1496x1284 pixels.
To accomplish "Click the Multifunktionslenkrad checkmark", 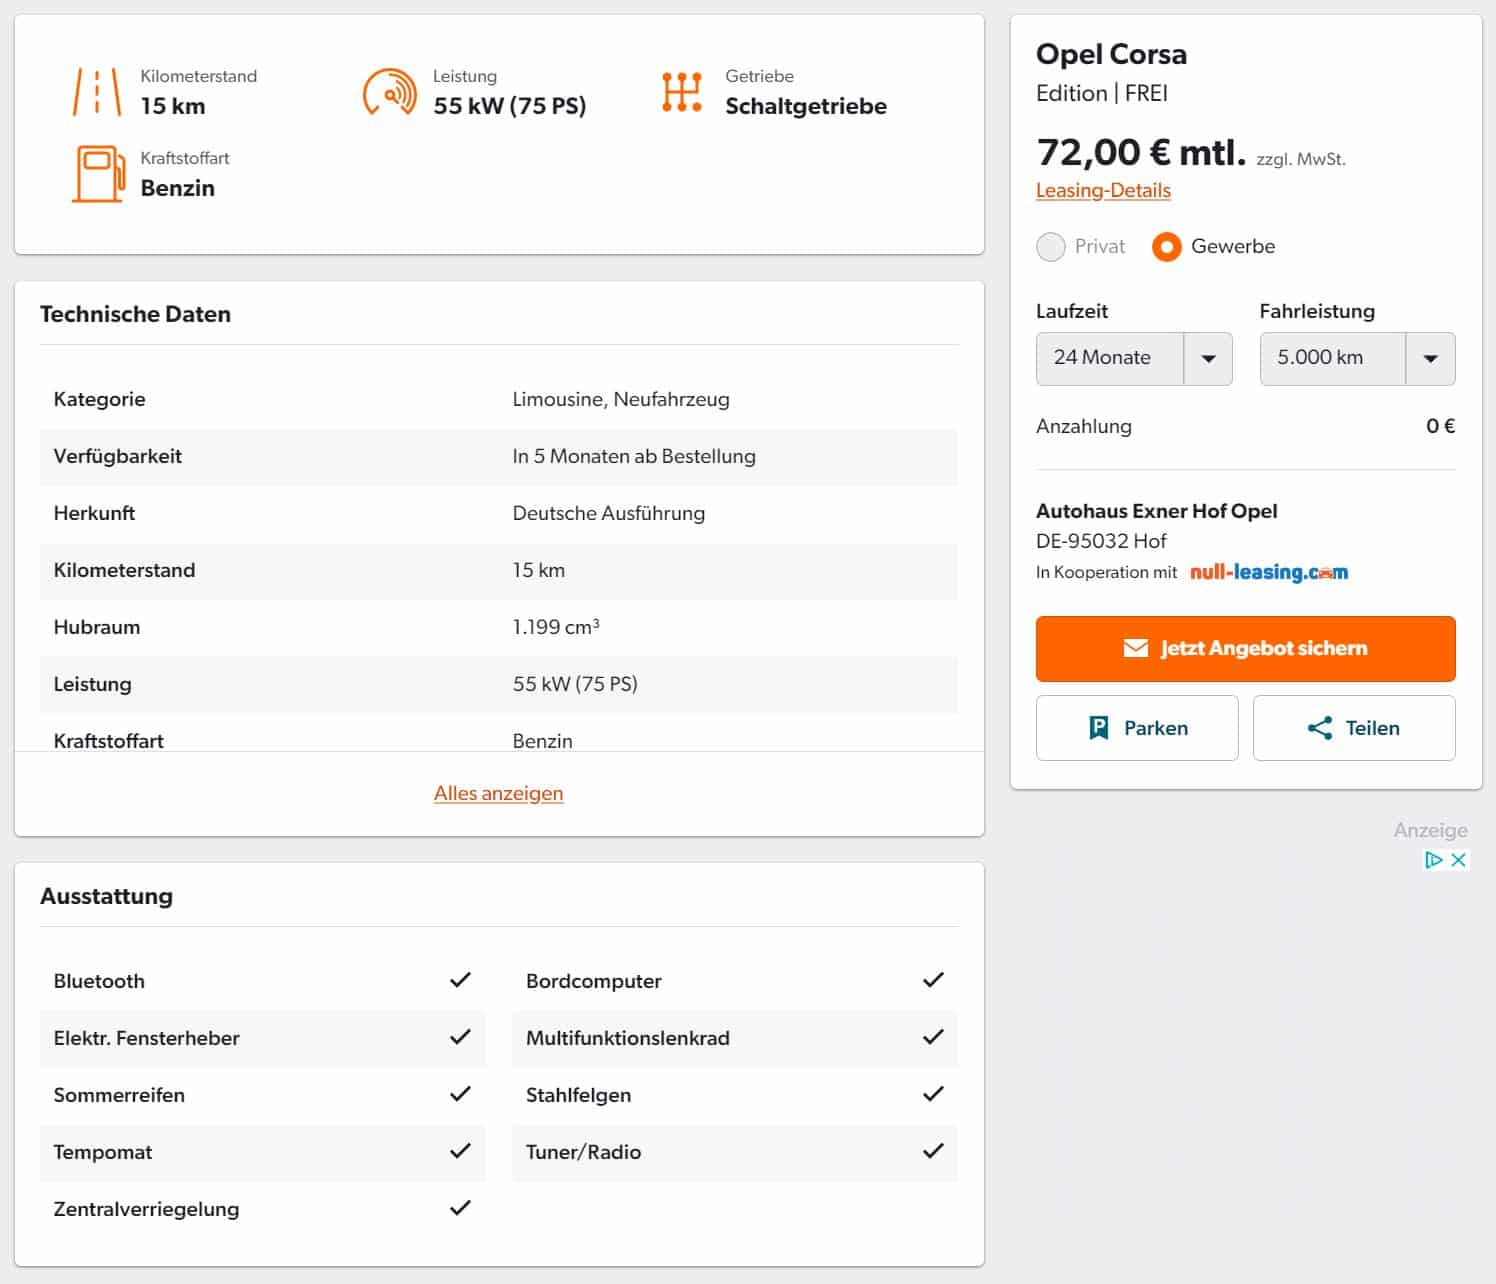I will 933,1037.
